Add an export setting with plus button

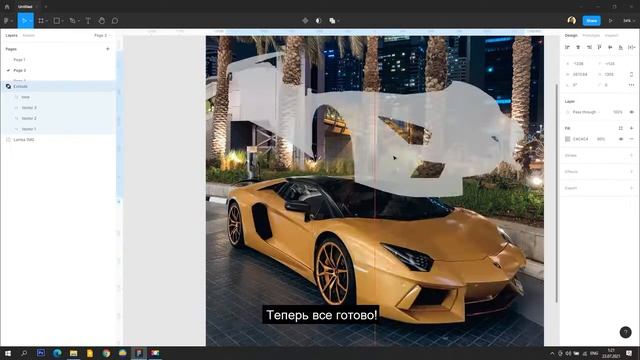(631, 188)
